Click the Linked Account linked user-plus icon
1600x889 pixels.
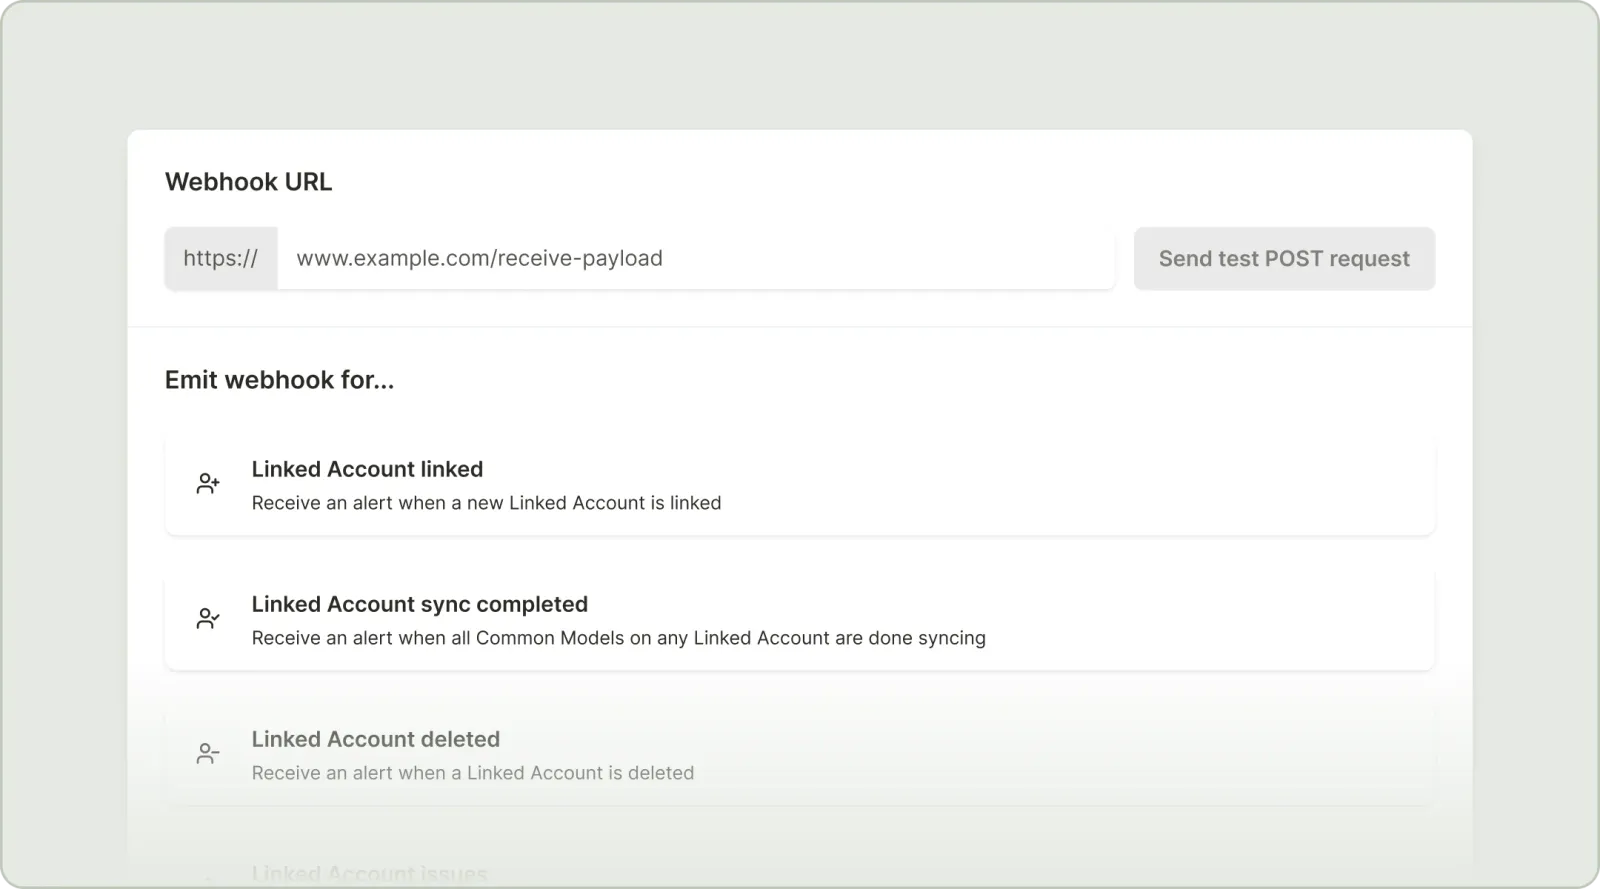click(x=208, y=484)
